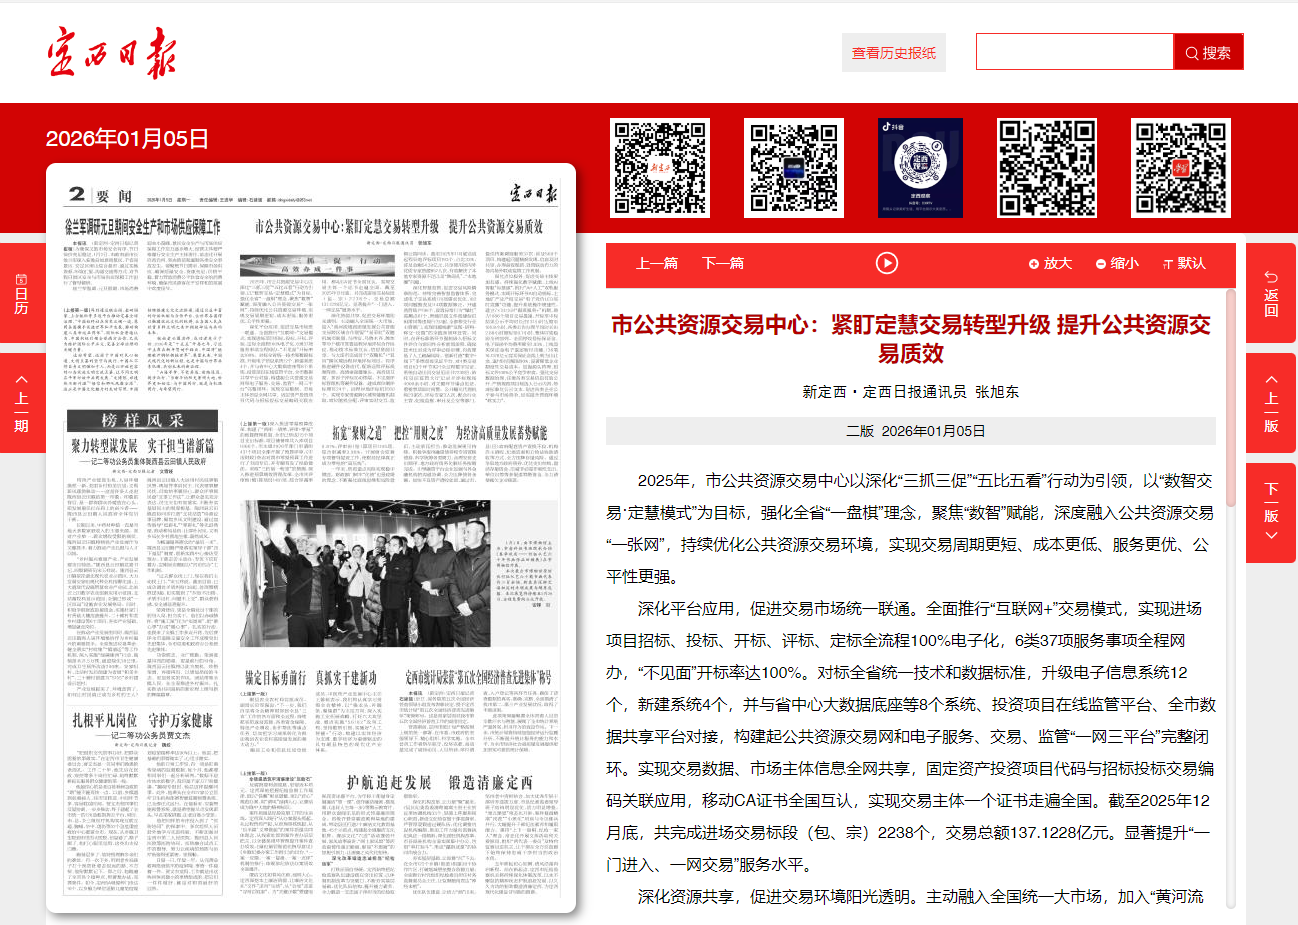This screenshot has width=1298, height=925.
Task: Go to previous page 上一版
Action: [1271, 403]
